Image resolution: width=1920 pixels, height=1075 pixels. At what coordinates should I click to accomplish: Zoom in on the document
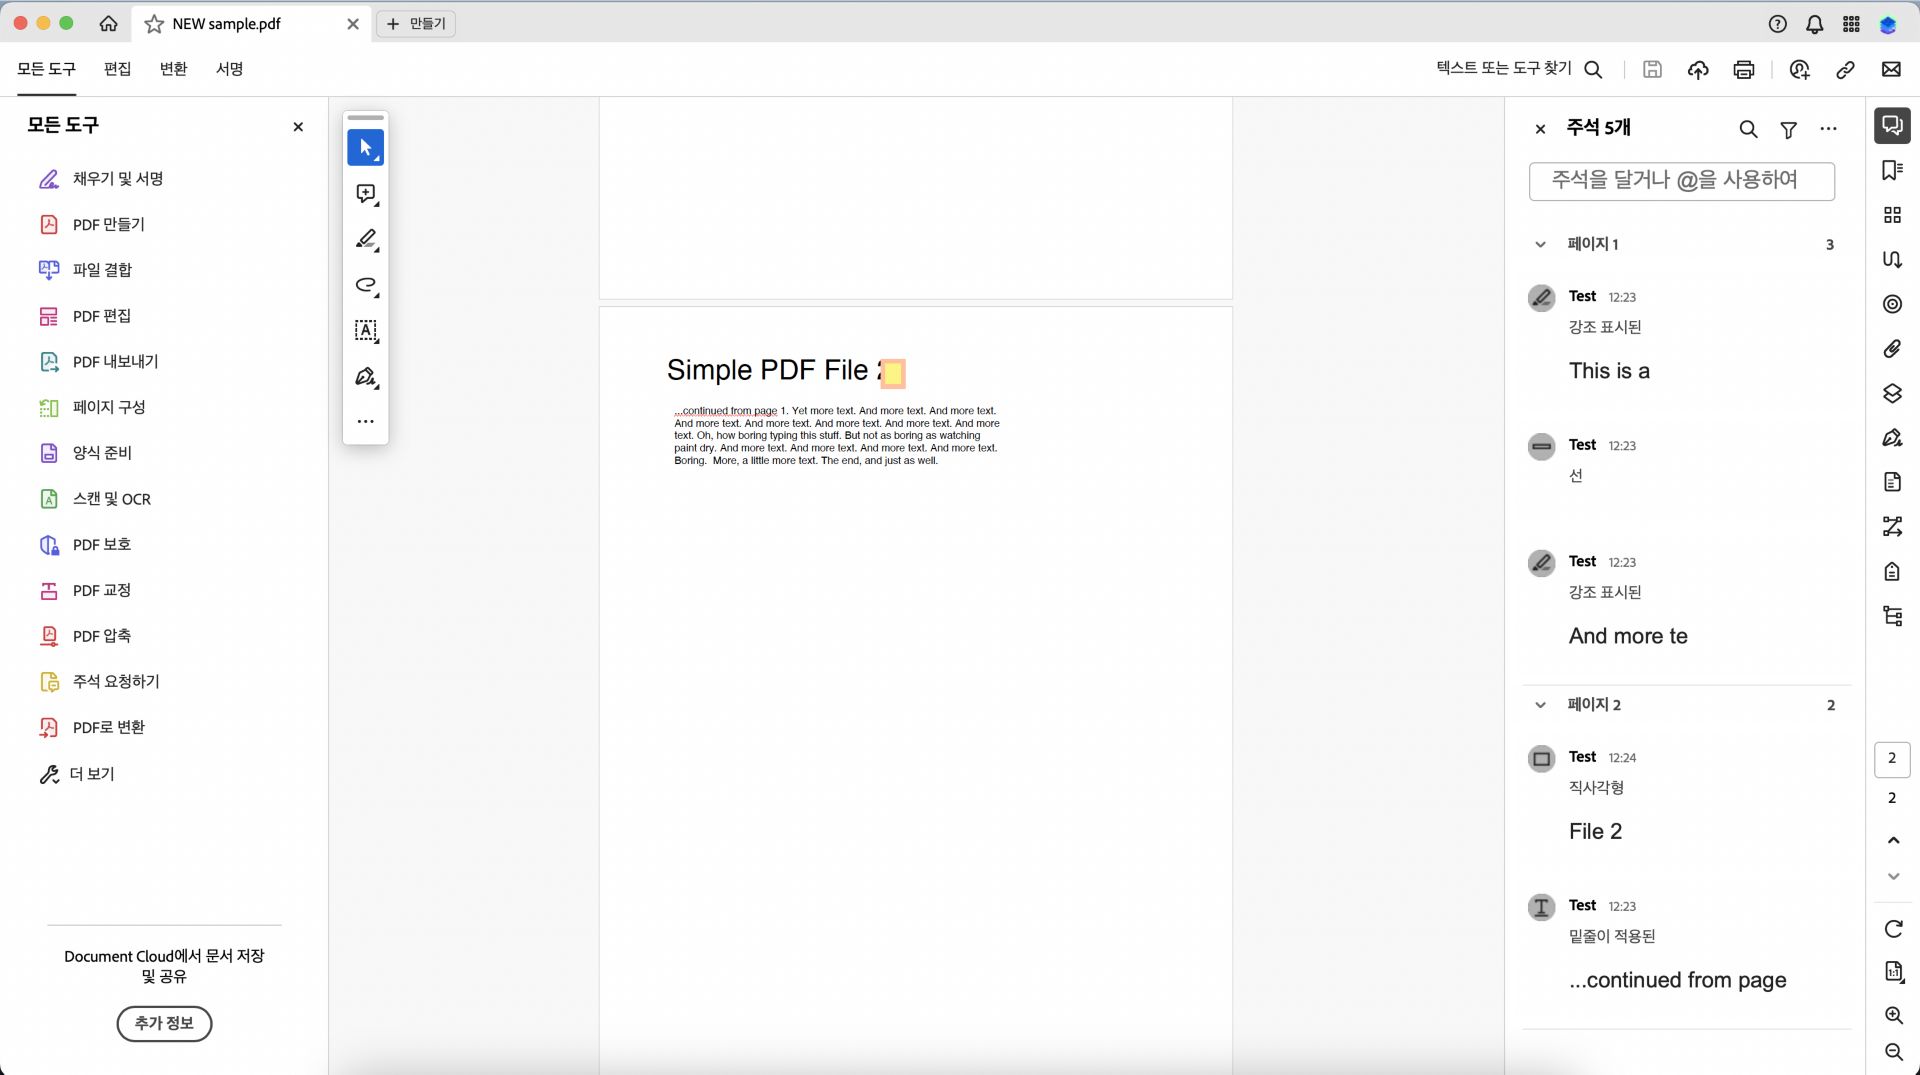point(1893,1016)
